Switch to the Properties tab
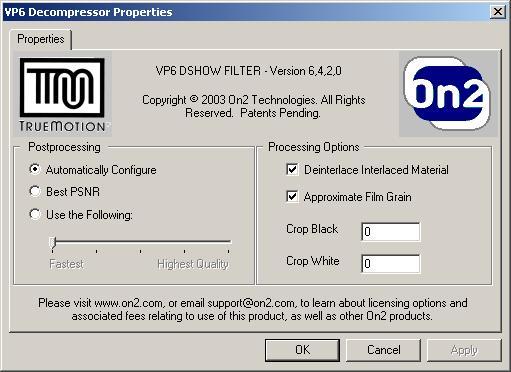Image resolution: width=511 pixels, height=372 pixels. pyautogui.click(x=41, y=39)
